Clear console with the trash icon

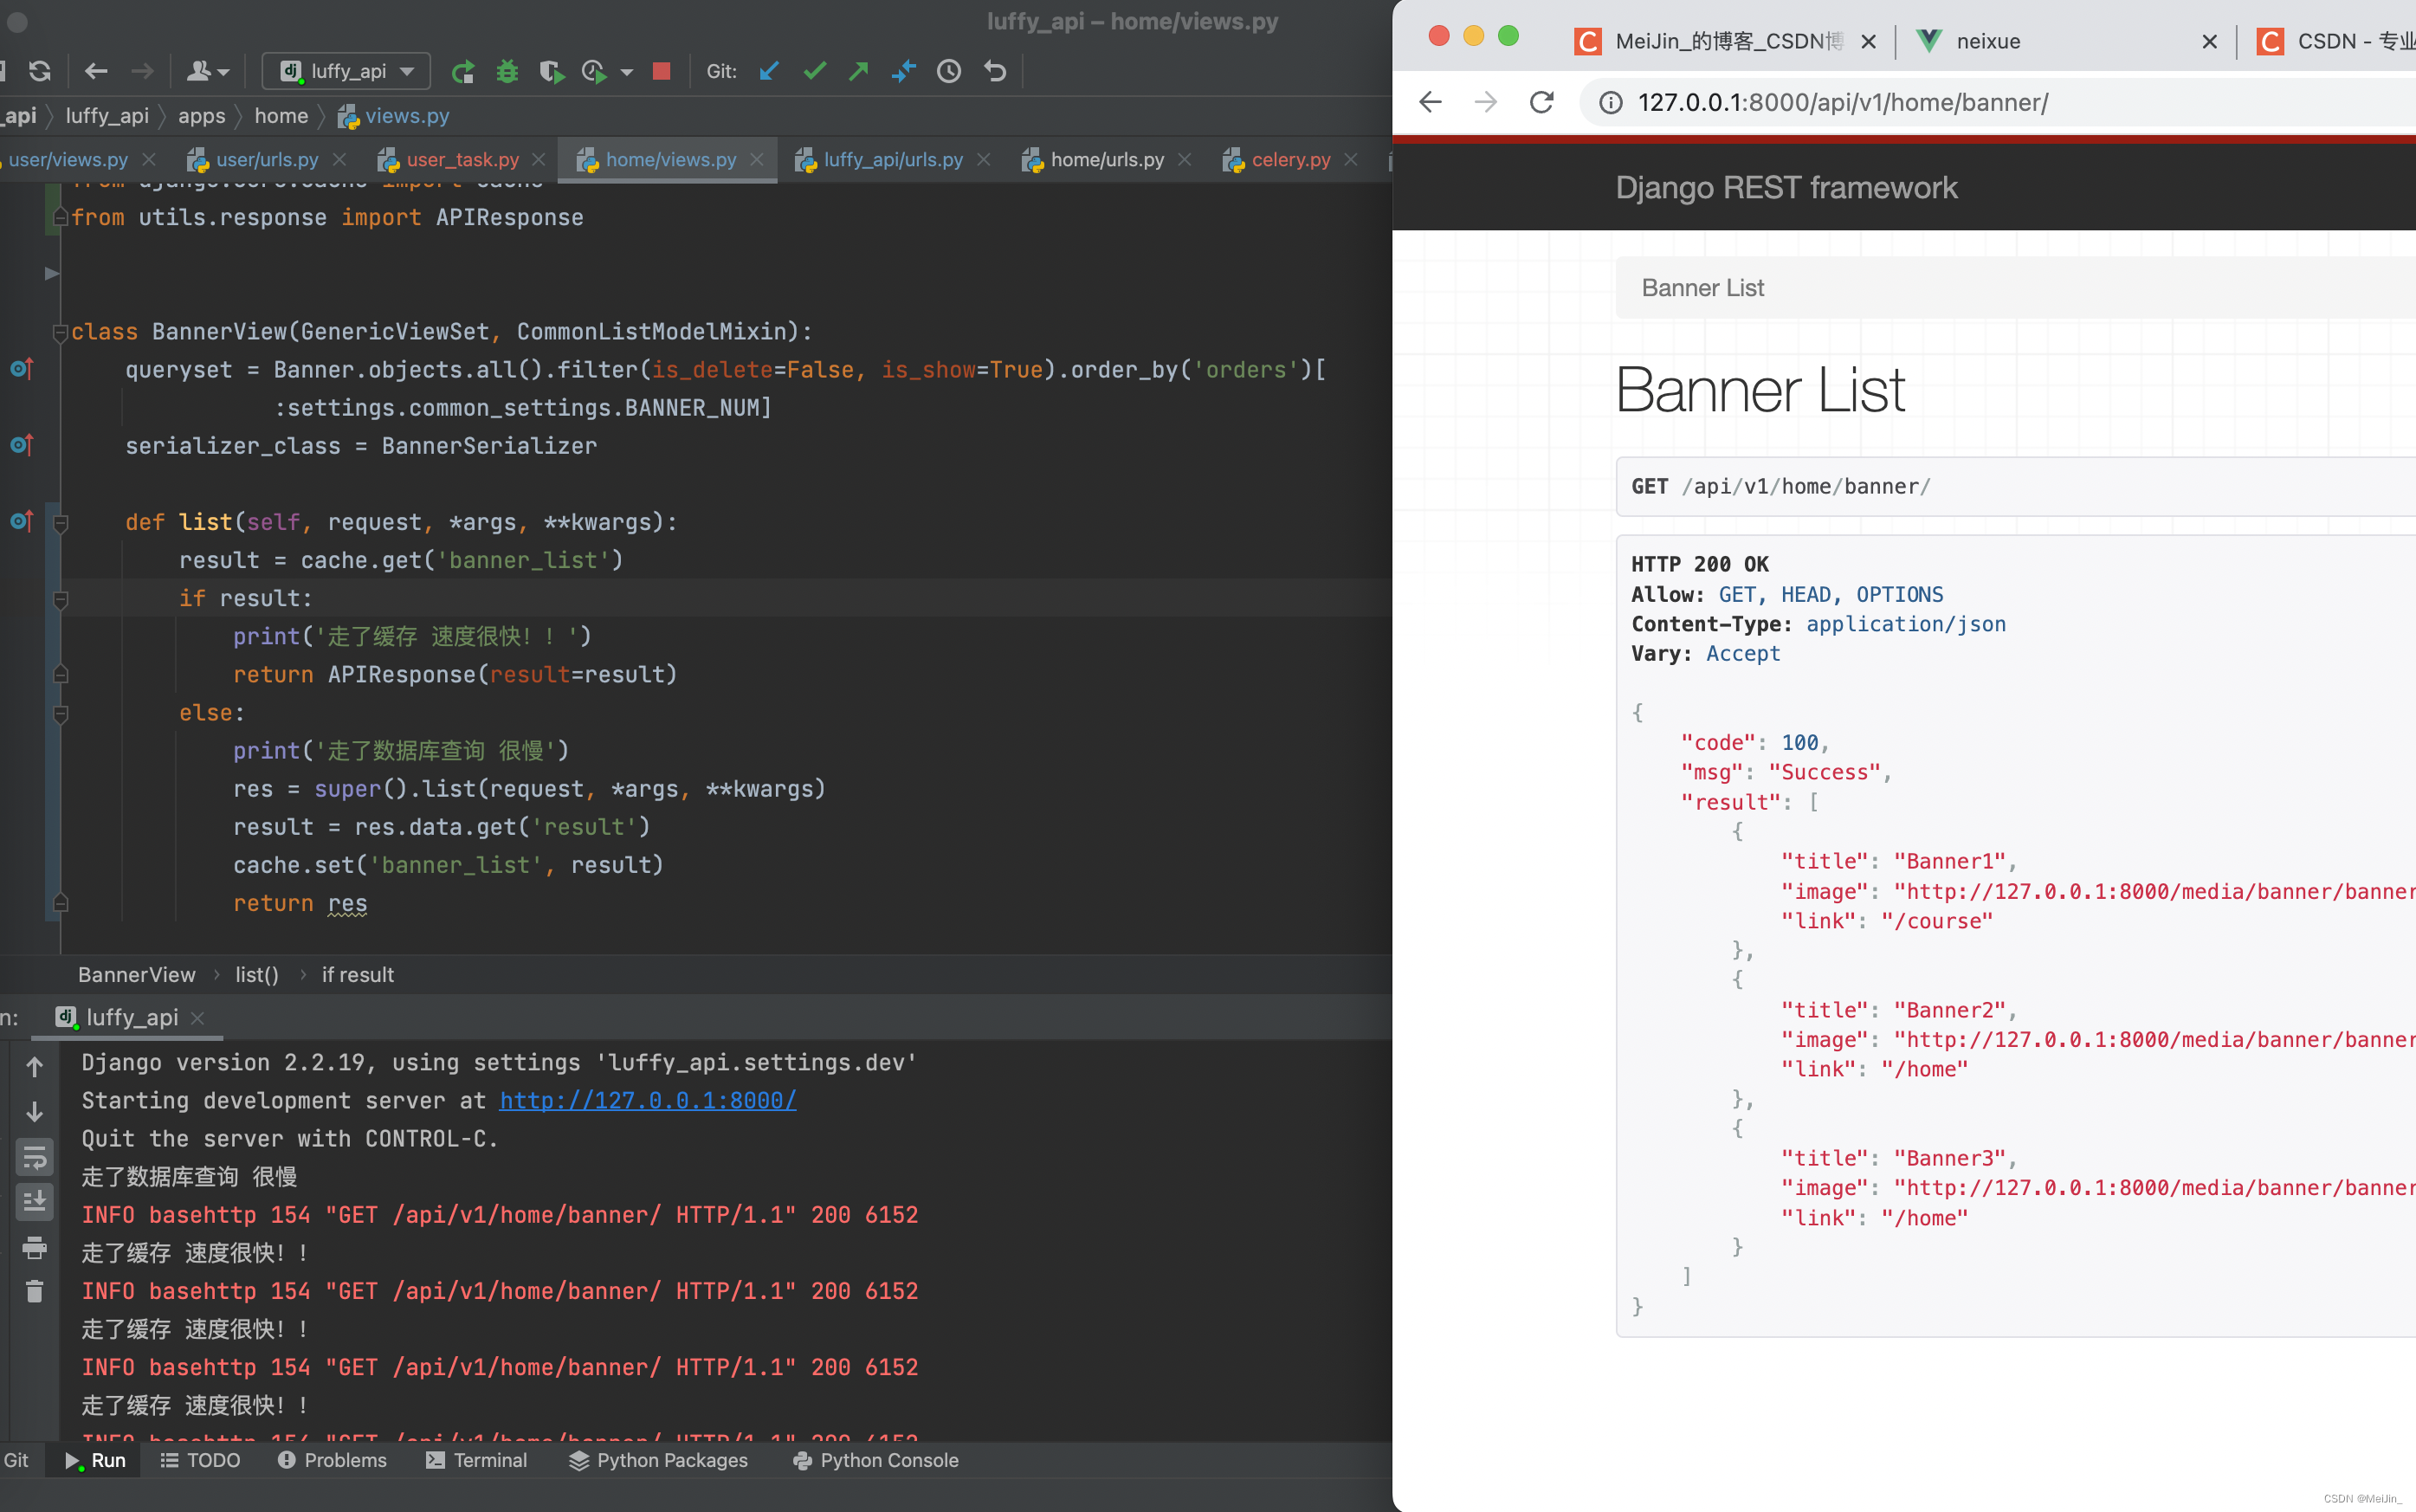[x=35, y=1292]
